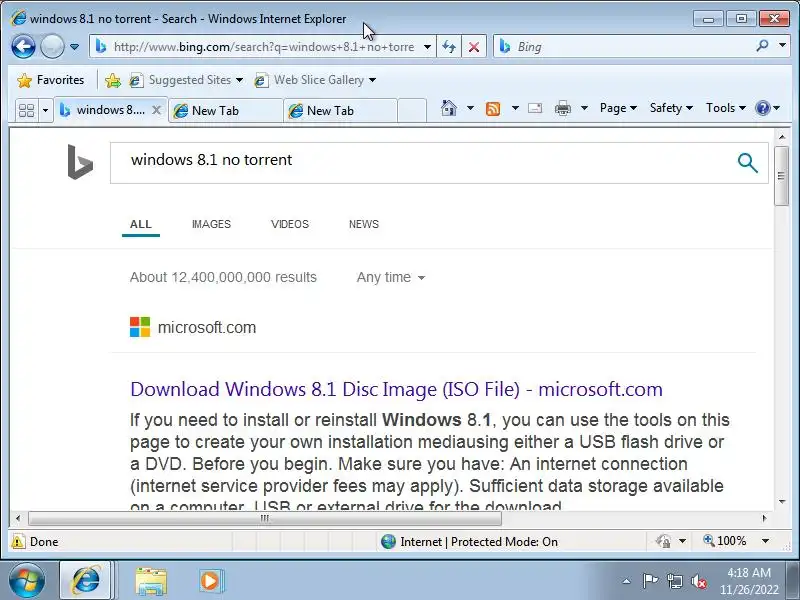Switch to the second New Tab
This screenshot has height=600, width=800.
pyautogui.click(x=340, y=111)
